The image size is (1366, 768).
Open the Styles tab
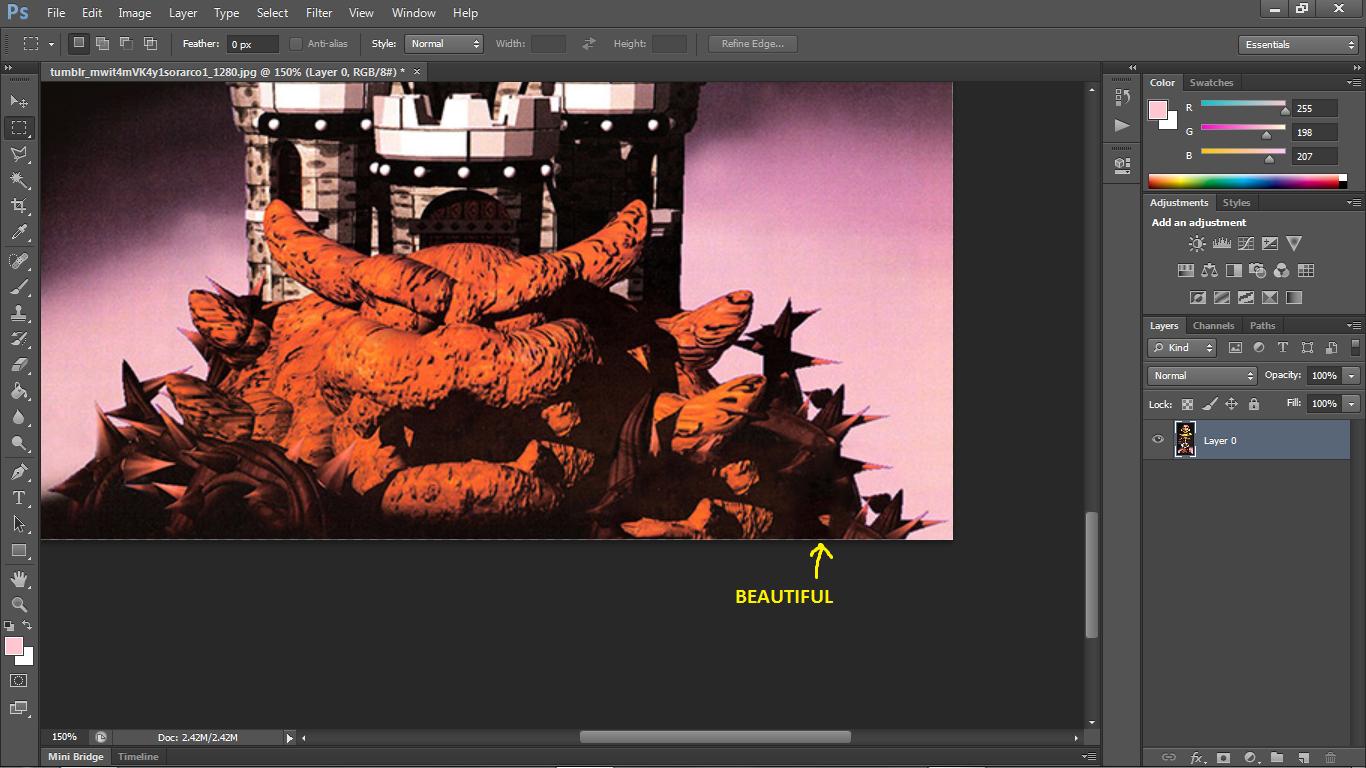(1237, 203)
